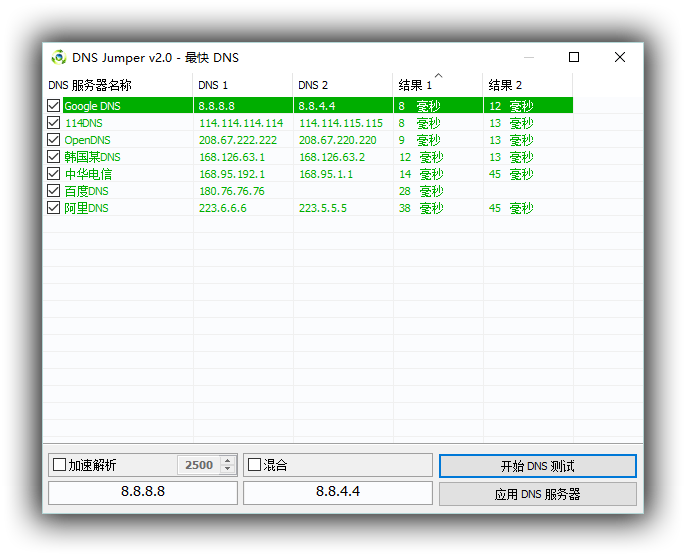This screenshot has width=686, height=556.
Task: Select the 中华电信 row name
Action: coord(88,174)
